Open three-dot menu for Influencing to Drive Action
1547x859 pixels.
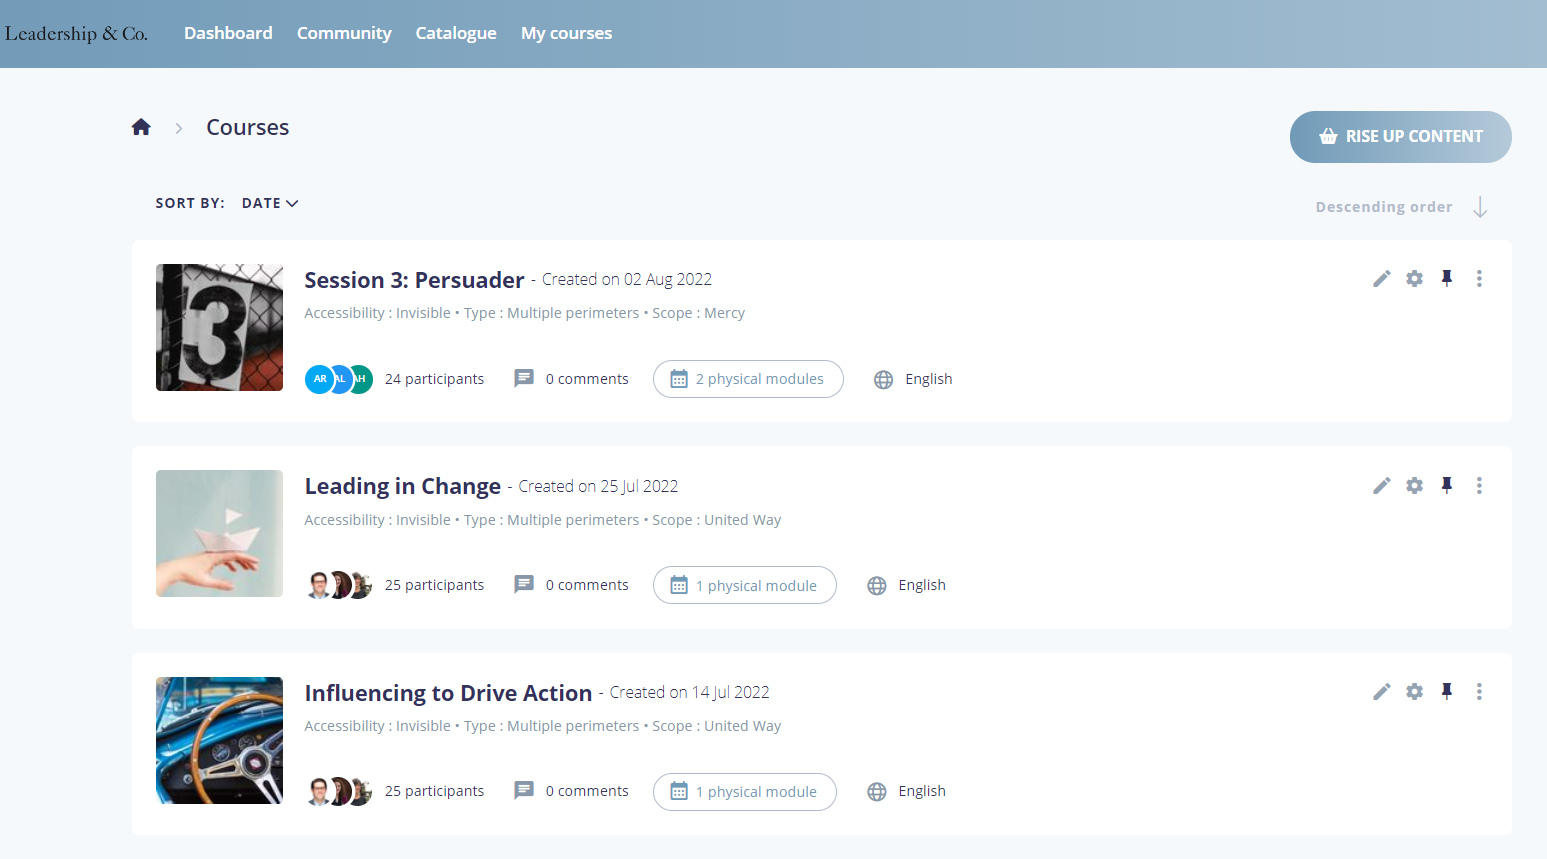[1479, 692]
